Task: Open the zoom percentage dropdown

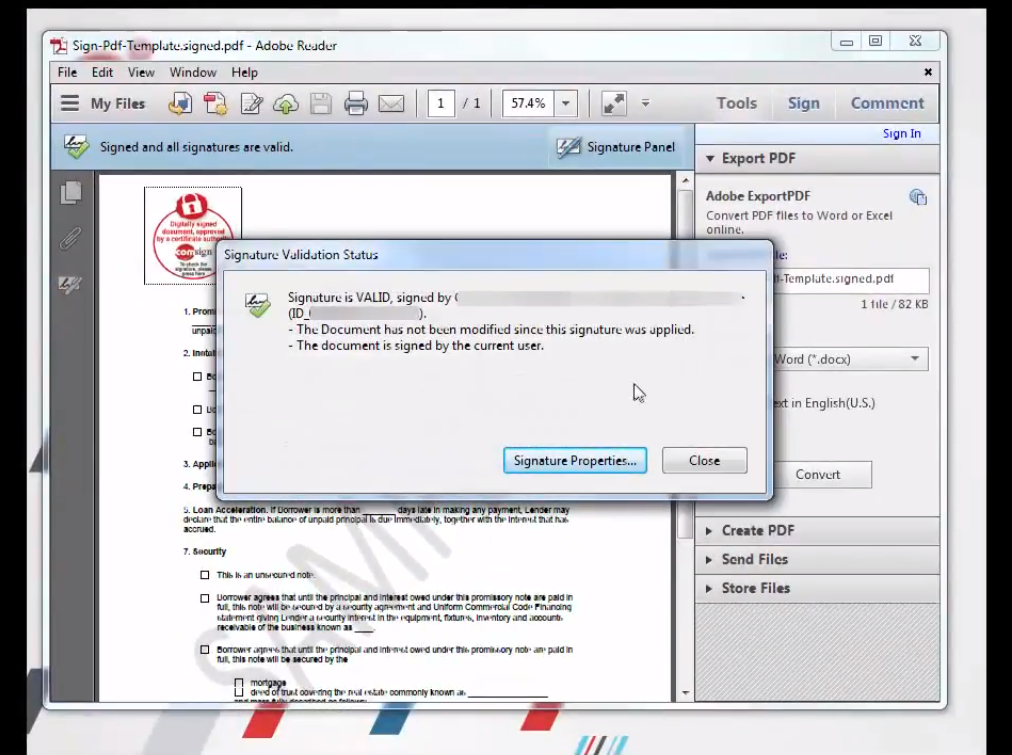Action: pyautogui.click(x=564, y=103)
